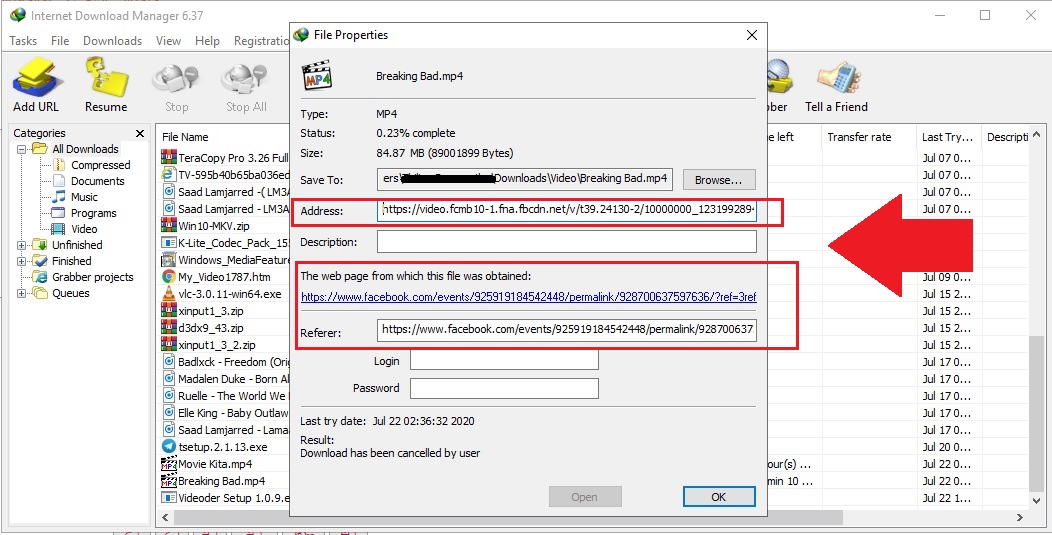Expand the Unfinished category node
Screen dimensions: 1052x535
tap(21, 245)
